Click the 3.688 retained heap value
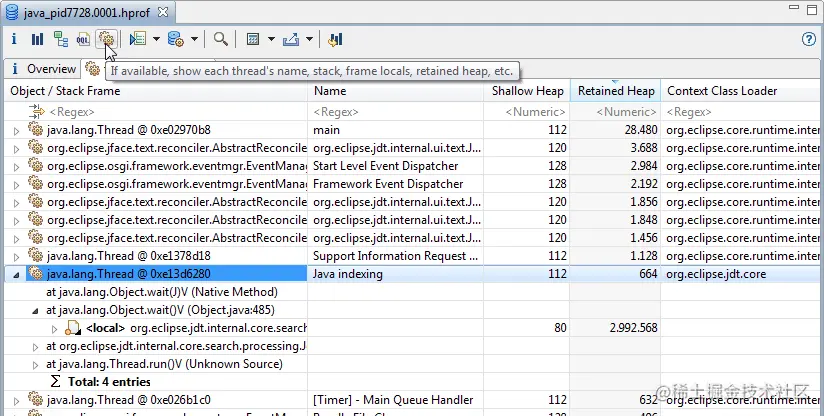The width and height of the screenshot is (824, 416). coord(644,148)
